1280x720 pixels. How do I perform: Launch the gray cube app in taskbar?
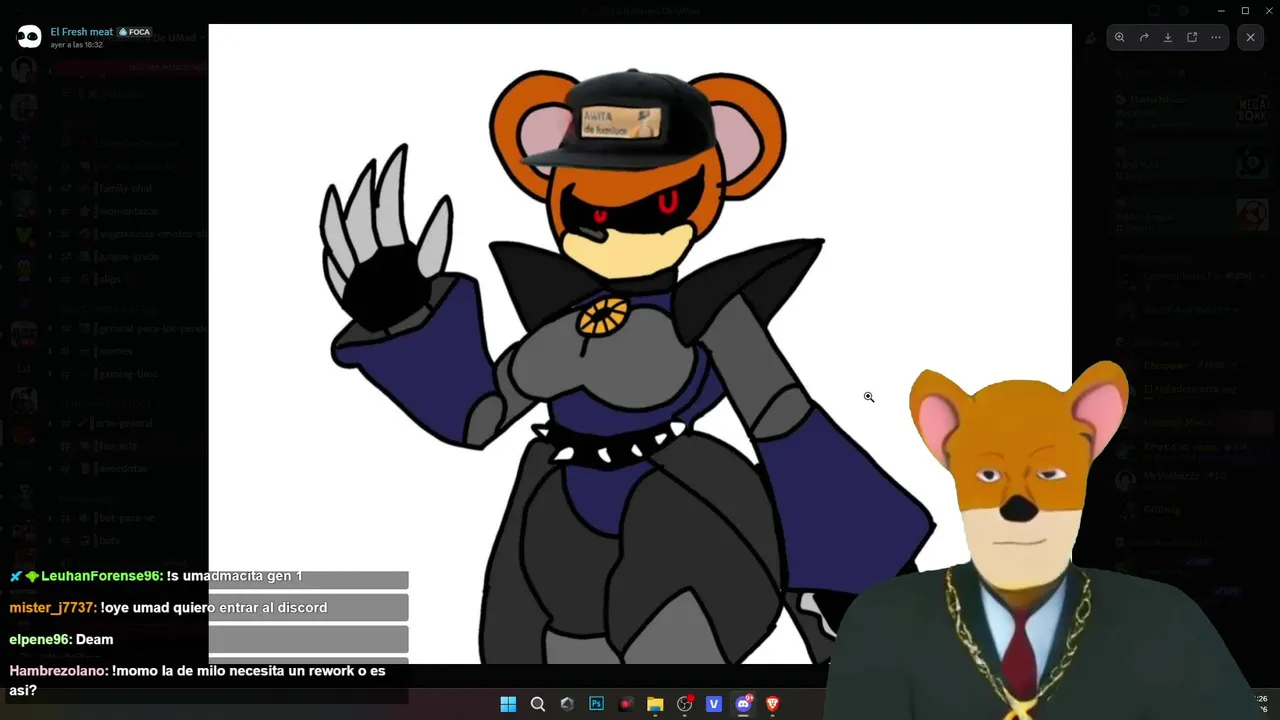[x=567, y=704]
